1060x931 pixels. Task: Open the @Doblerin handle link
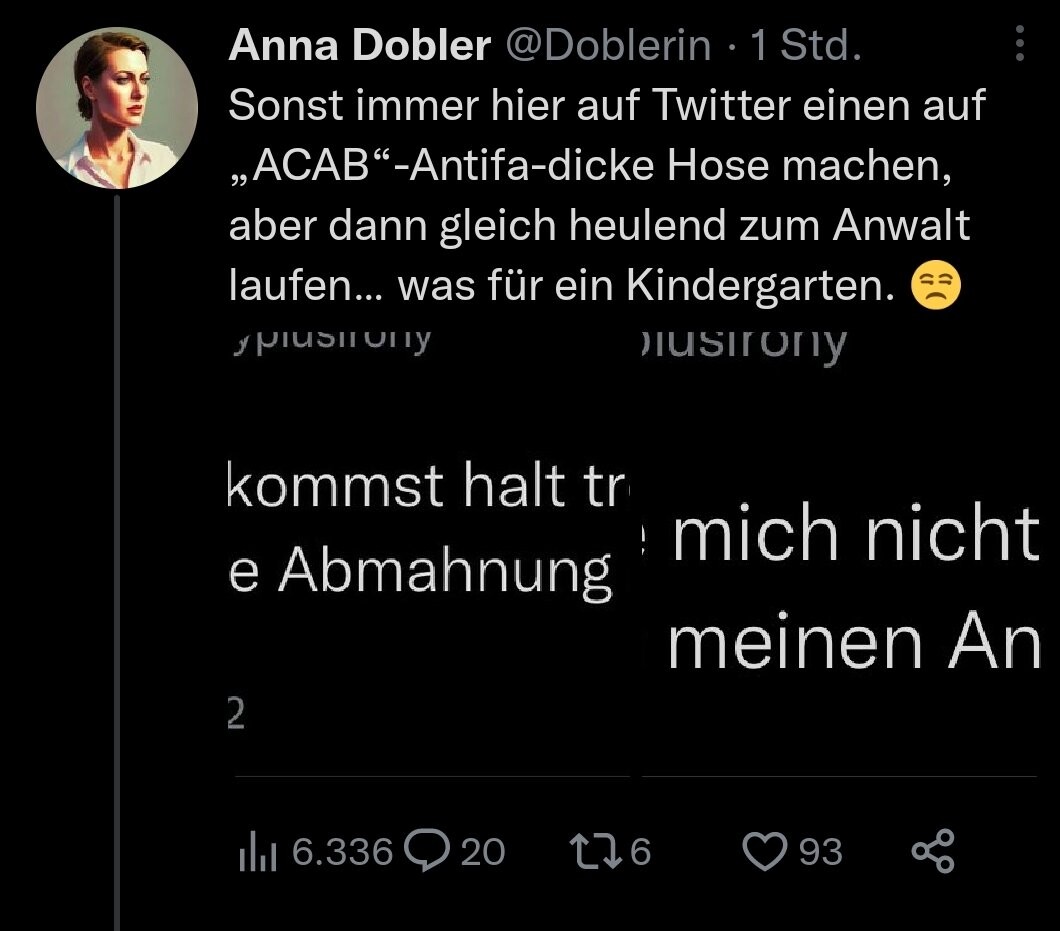click(612, 44)
